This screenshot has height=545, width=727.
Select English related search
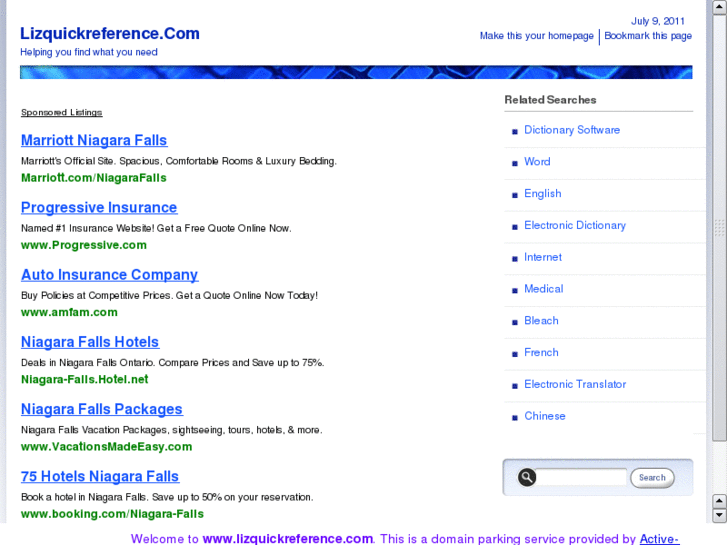pyautogui.click(x=542, y=193)
